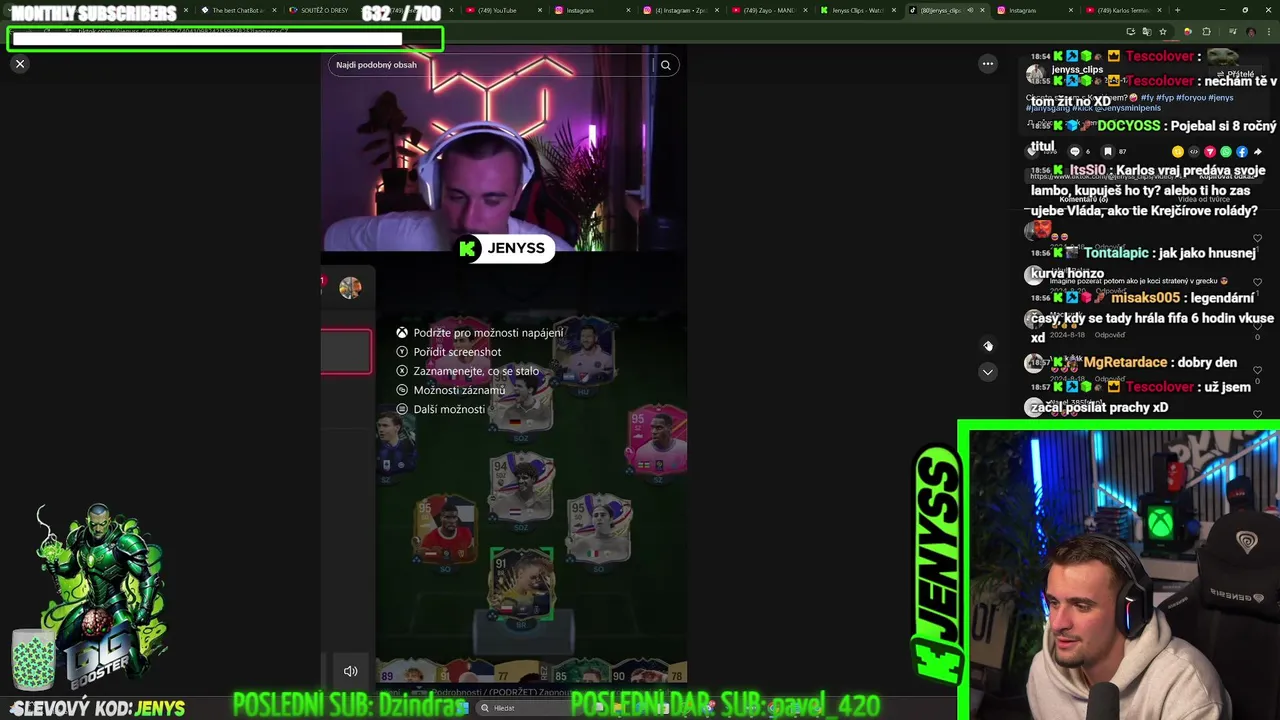This screenshot has width=1280, height=720.
Task: Mute tab via speaker icon on TikTok tab
Action: click(970, 10)
